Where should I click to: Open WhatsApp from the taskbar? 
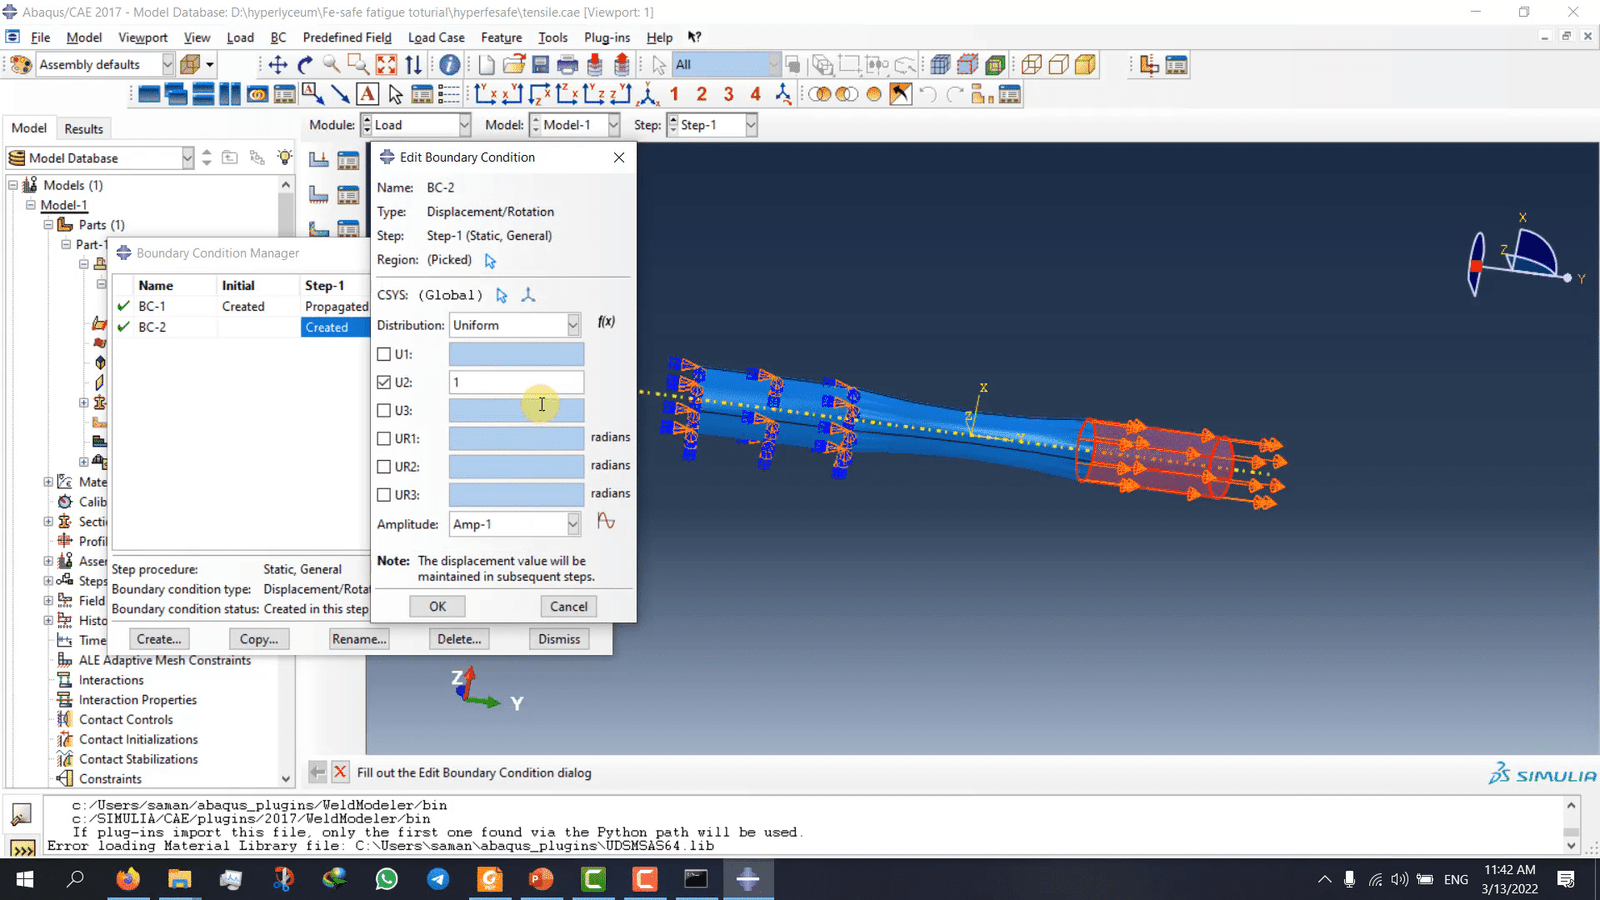tap(386, 879)
